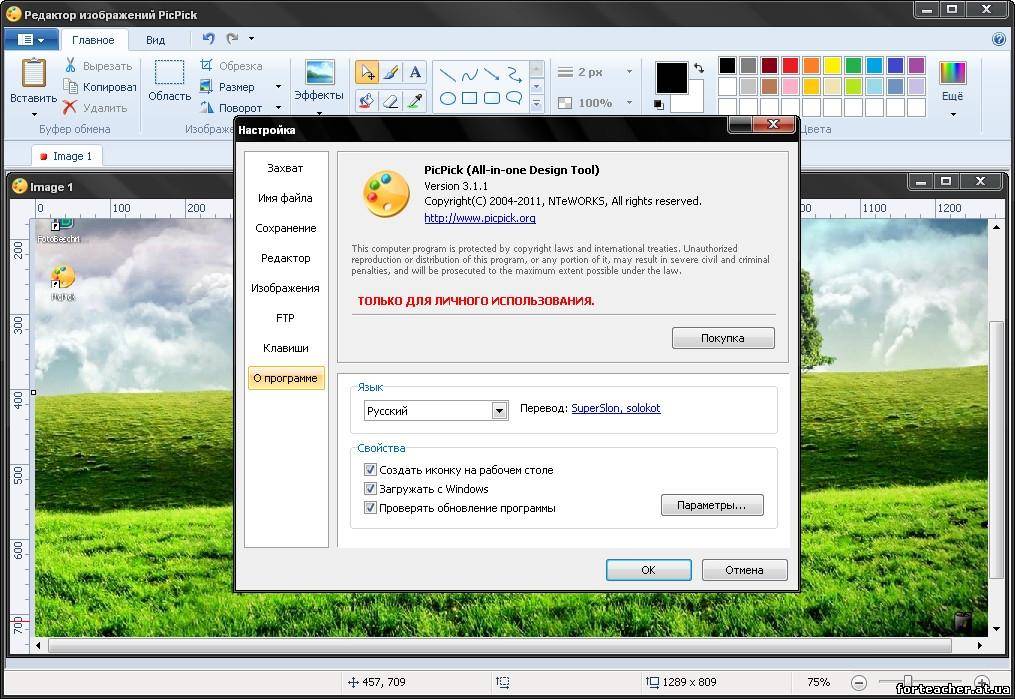Choose the speech balloon shape
1015x699 pixels.
(515, 98)
